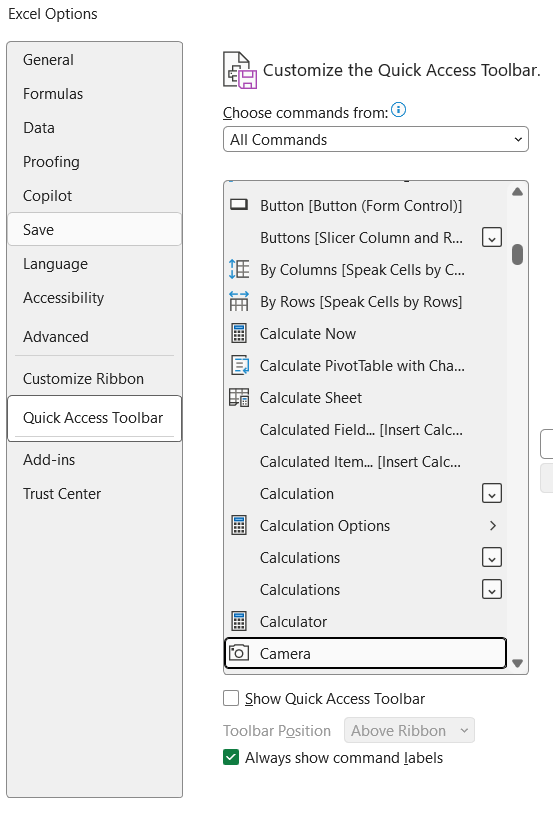Screen dimensions: 553x830
Task: Select the By Rows speak cells icon
Action: coord(239,301)
